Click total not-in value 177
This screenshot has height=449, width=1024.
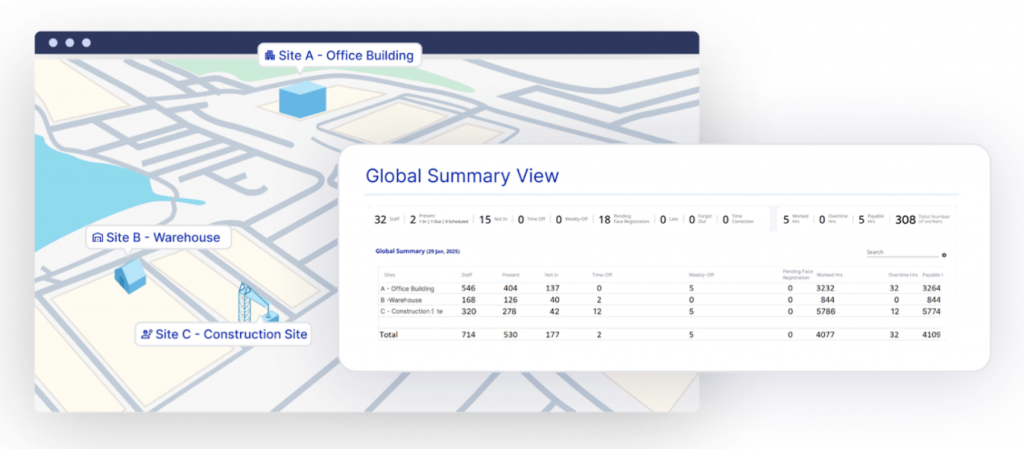[552, 334]
